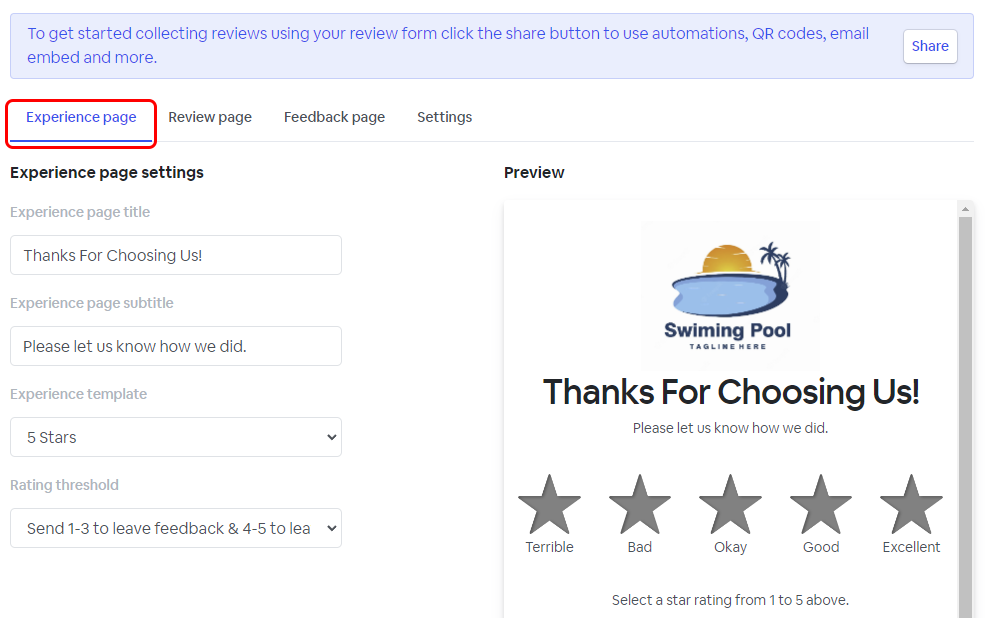Click the Experience page title field
This screenshot has height=618, width=985.
(x=176, y=255)
